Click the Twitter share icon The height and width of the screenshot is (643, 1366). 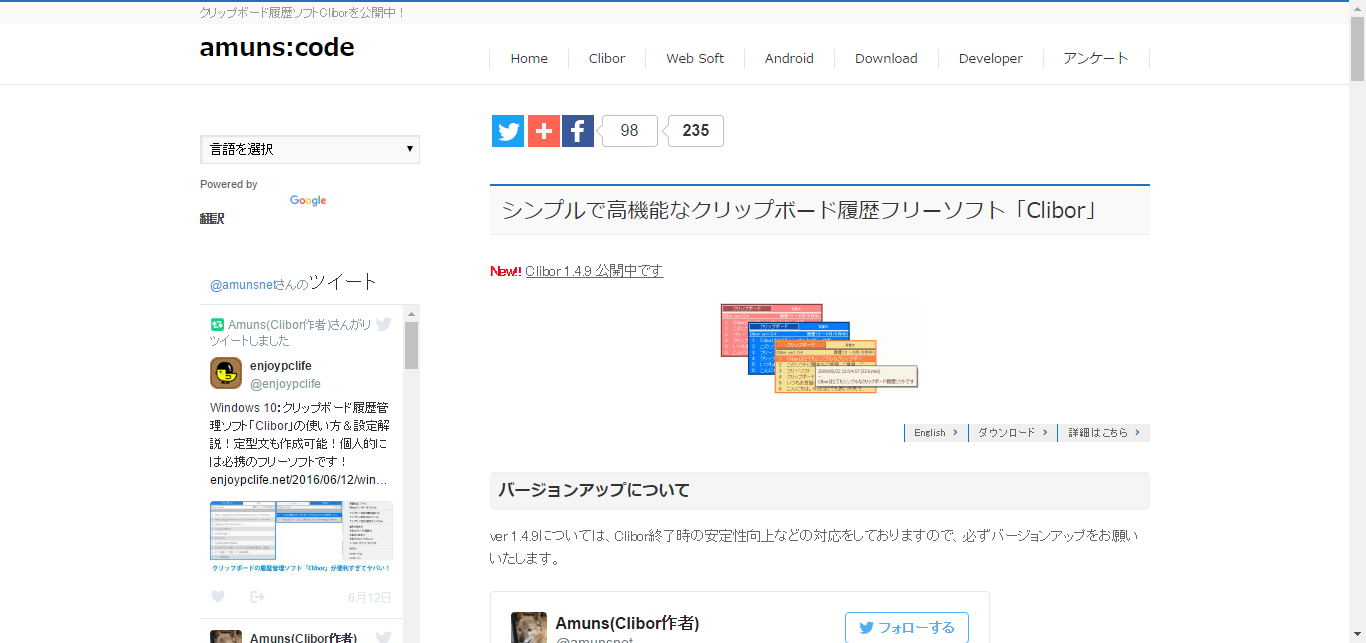pos(508,131)
